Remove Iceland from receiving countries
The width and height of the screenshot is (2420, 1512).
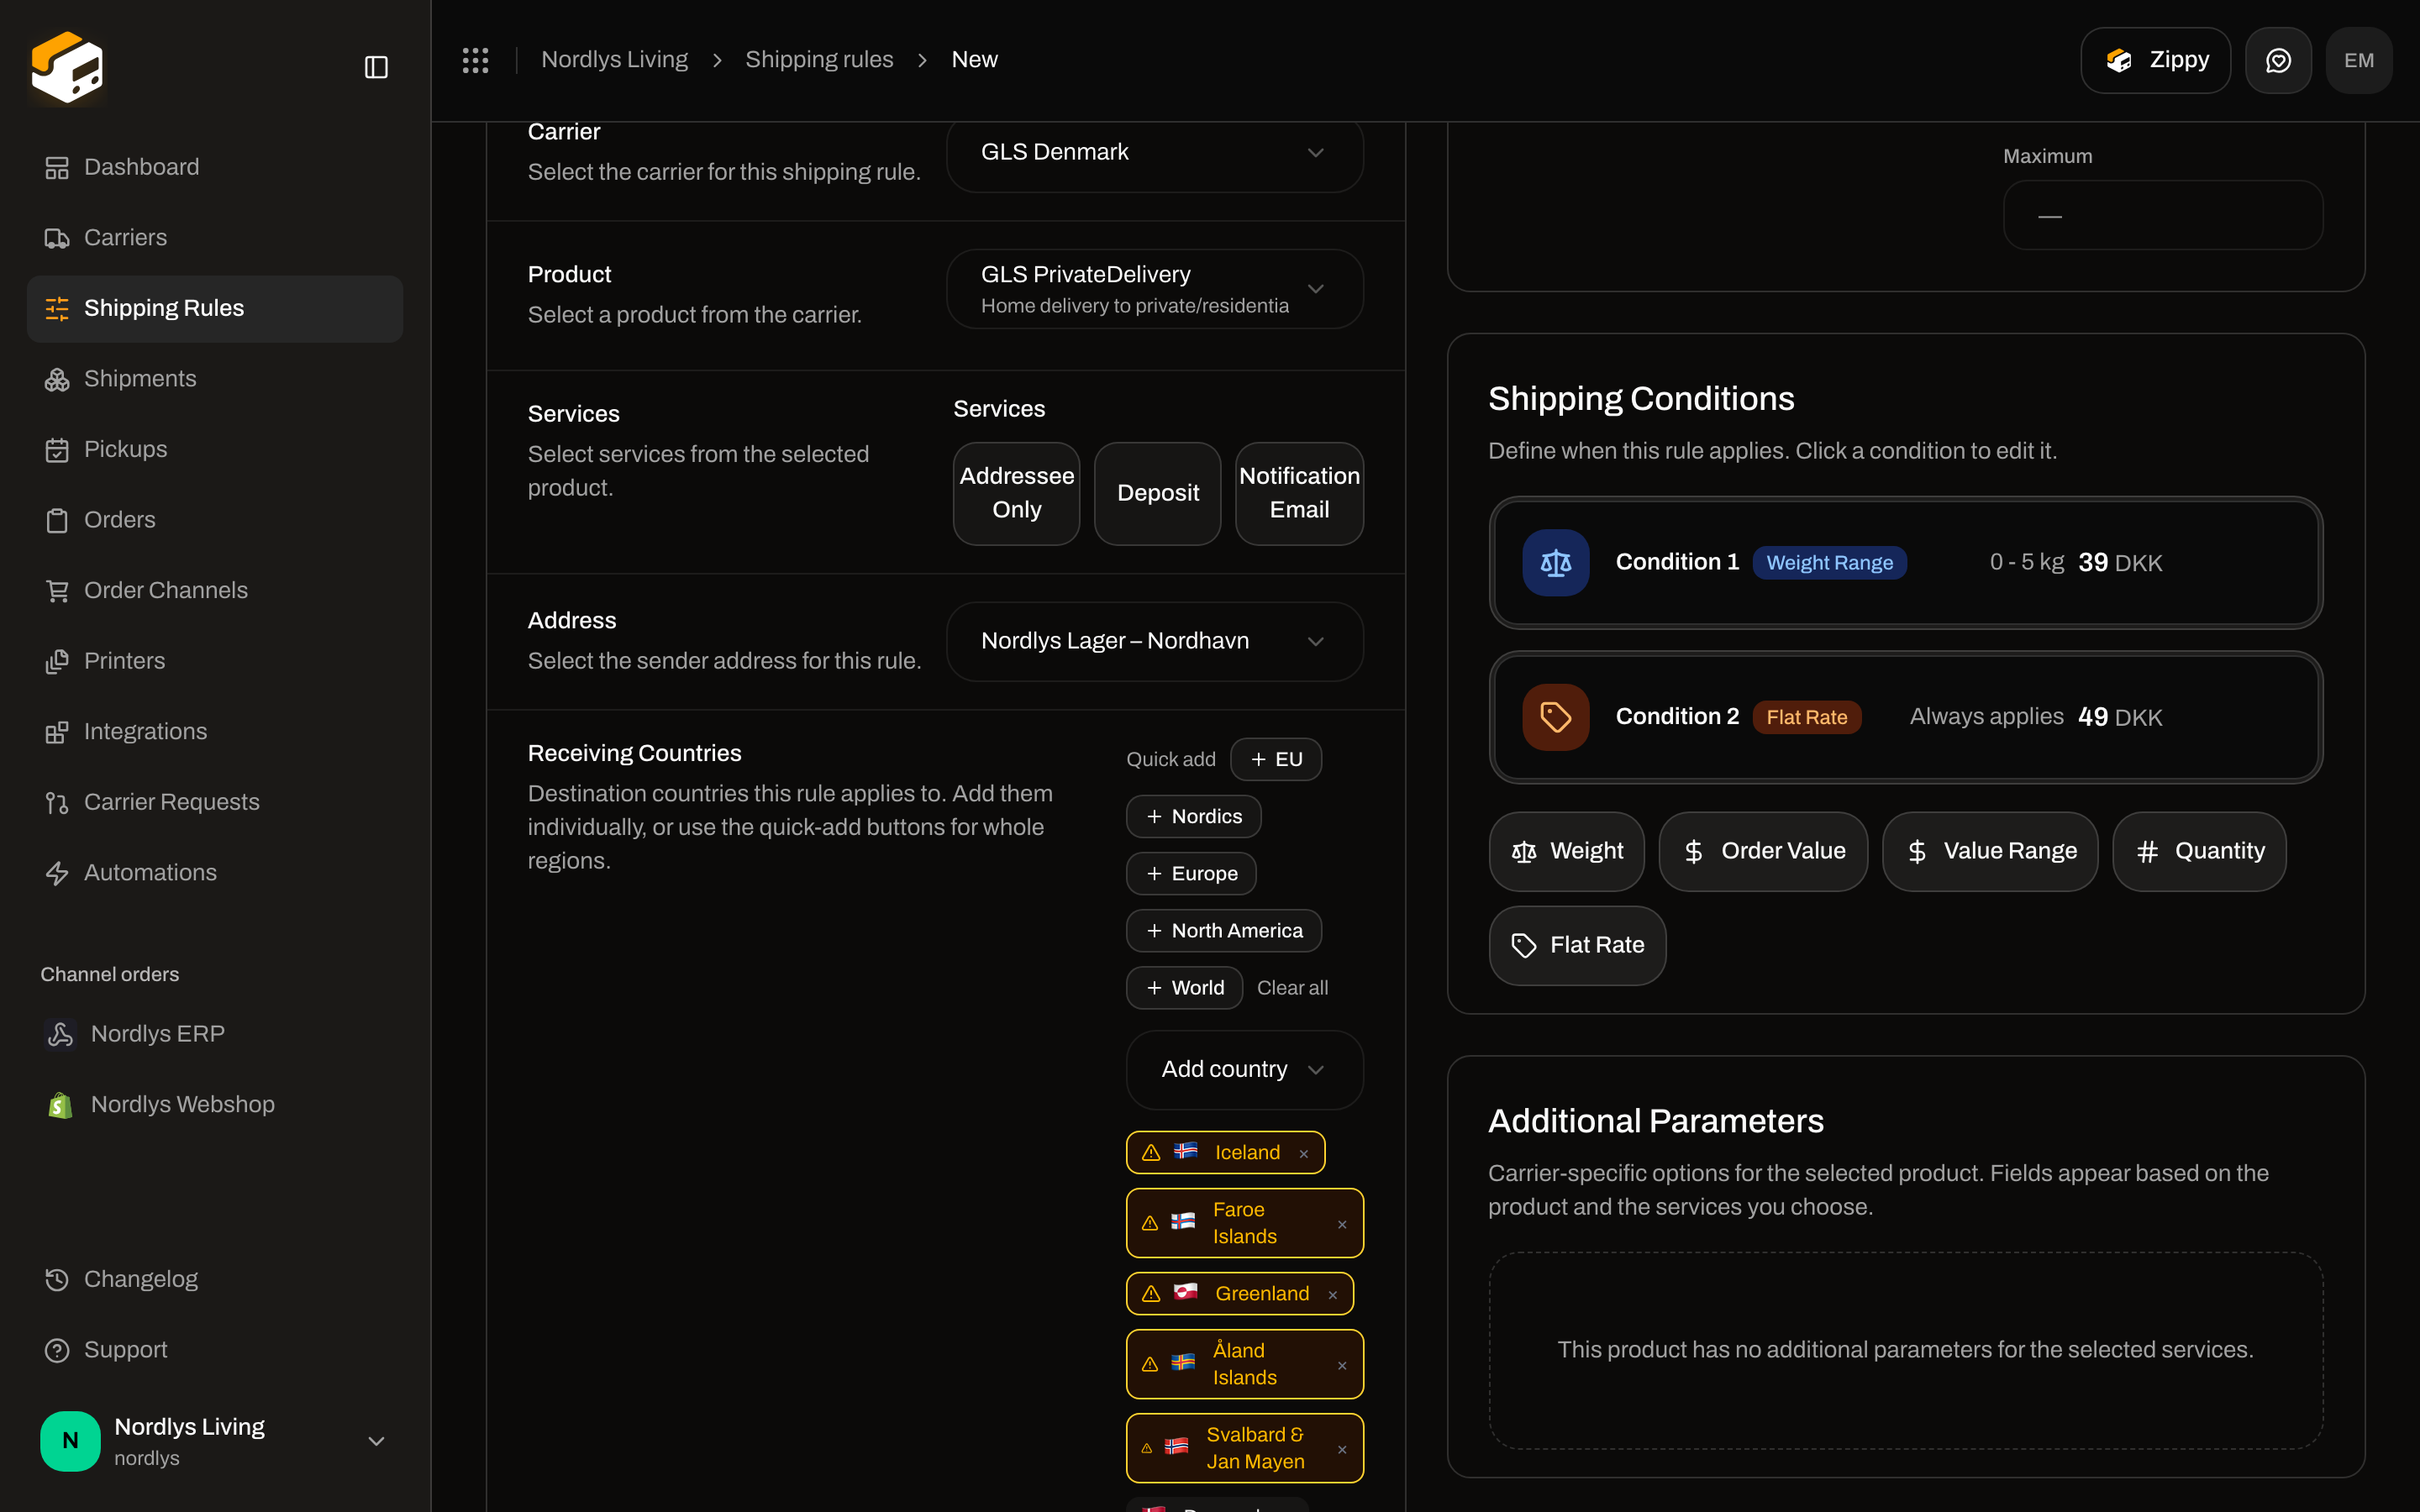pos(1304,1153)
